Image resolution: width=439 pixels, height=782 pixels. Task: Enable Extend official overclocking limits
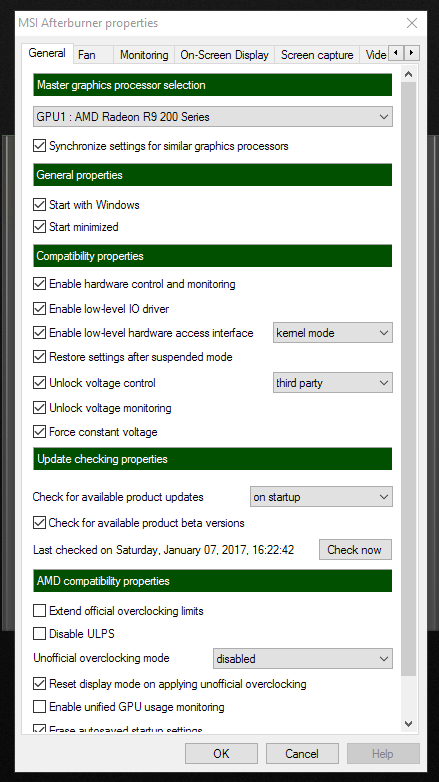(x=39, y=610)
